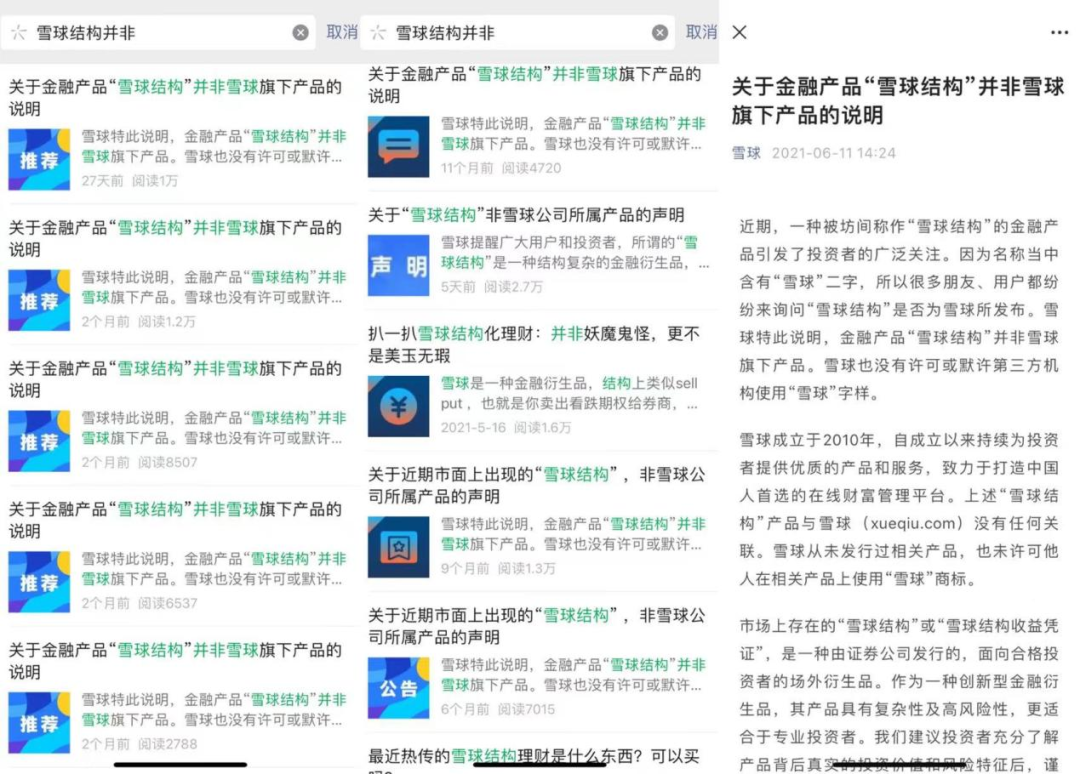Open the 推荐 thumbnail beside the 阅读8507 result

click(39, 441)
